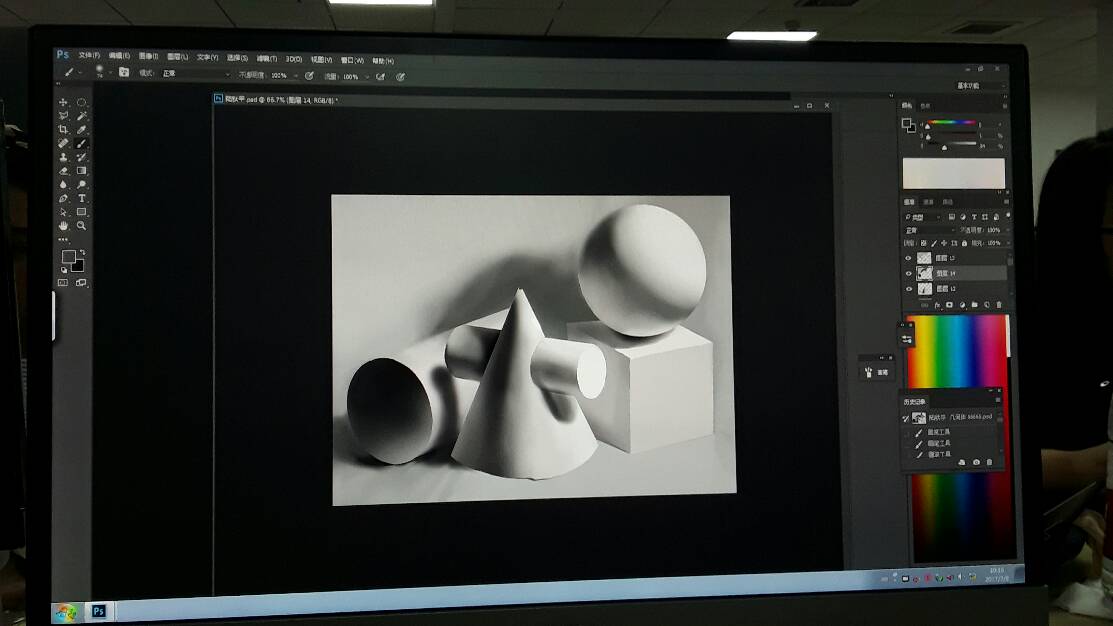Viewport: 1113px width, 626px height.
Task: Open workspace switcher 基本功能 dropdown
Action: click(981, 86)
